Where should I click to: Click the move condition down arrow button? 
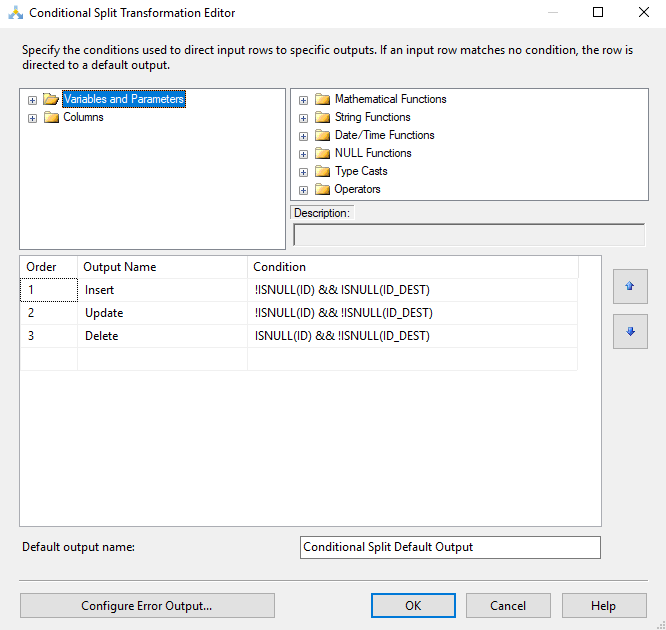(x=630, y=332)
